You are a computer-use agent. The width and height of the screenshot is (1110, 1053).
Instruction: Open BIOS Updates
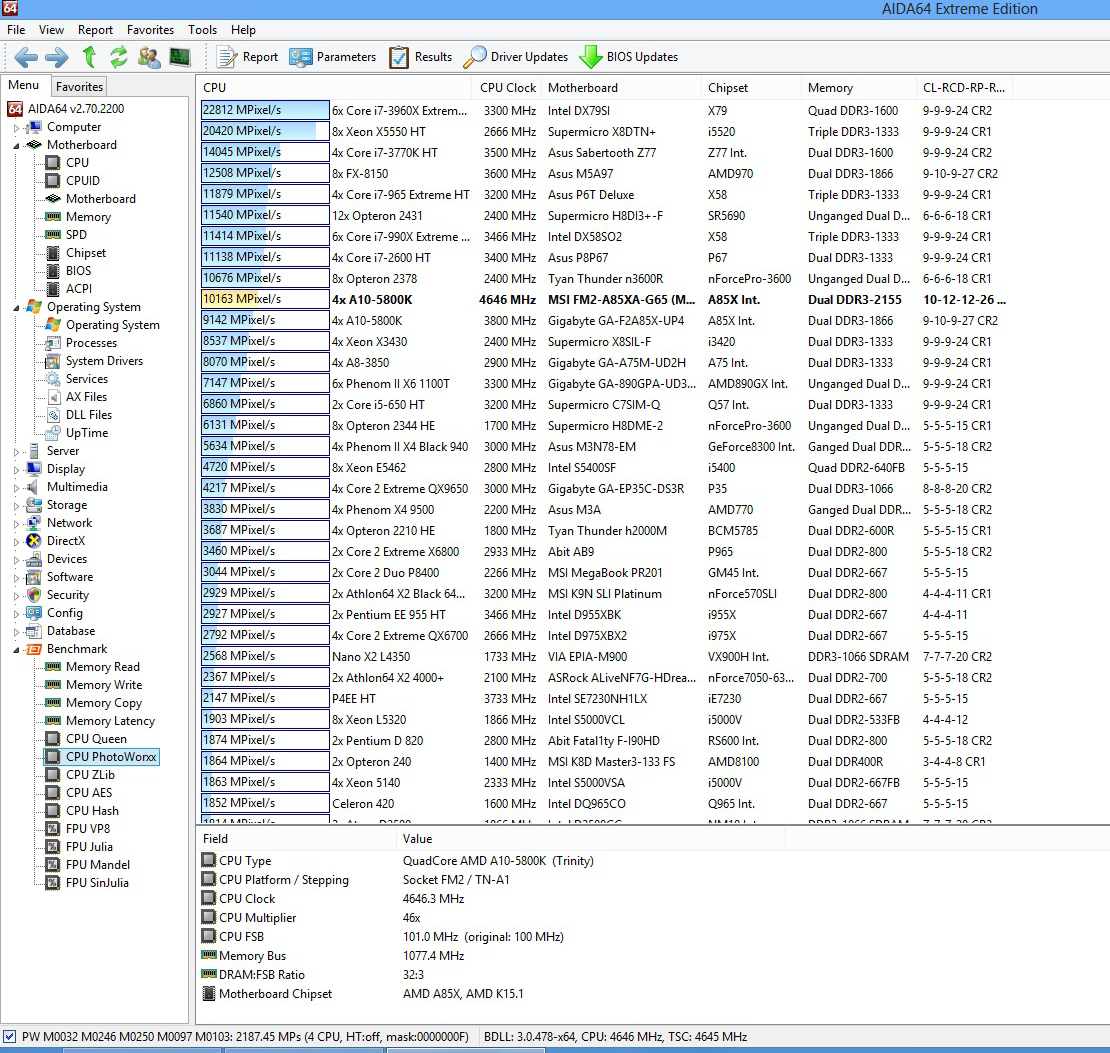click(629, 57)
